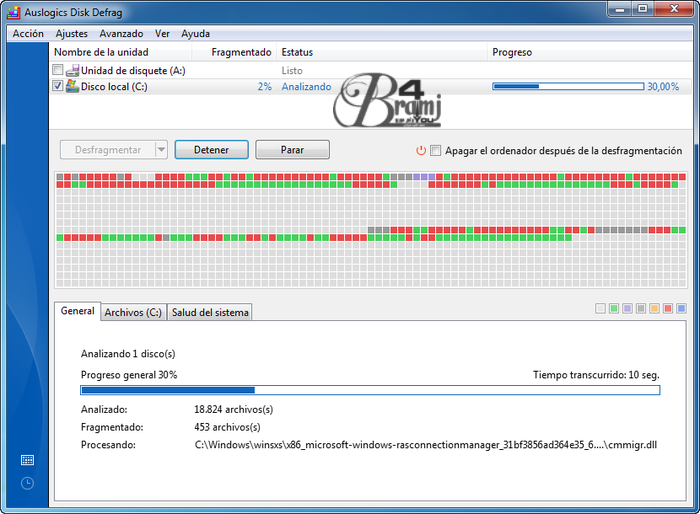Click the Progreso general progress bar

coord(370,390)
